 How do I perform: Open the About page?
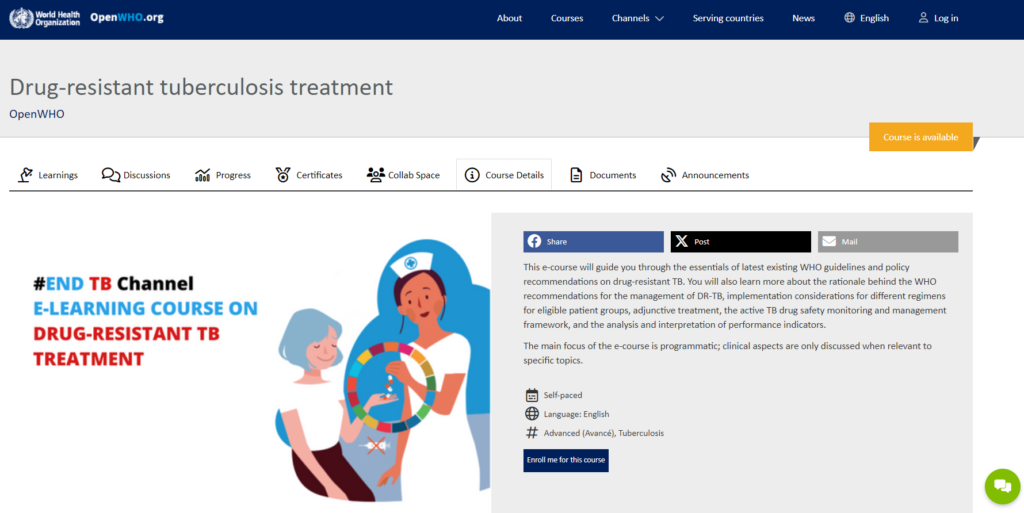coord(509,18)
